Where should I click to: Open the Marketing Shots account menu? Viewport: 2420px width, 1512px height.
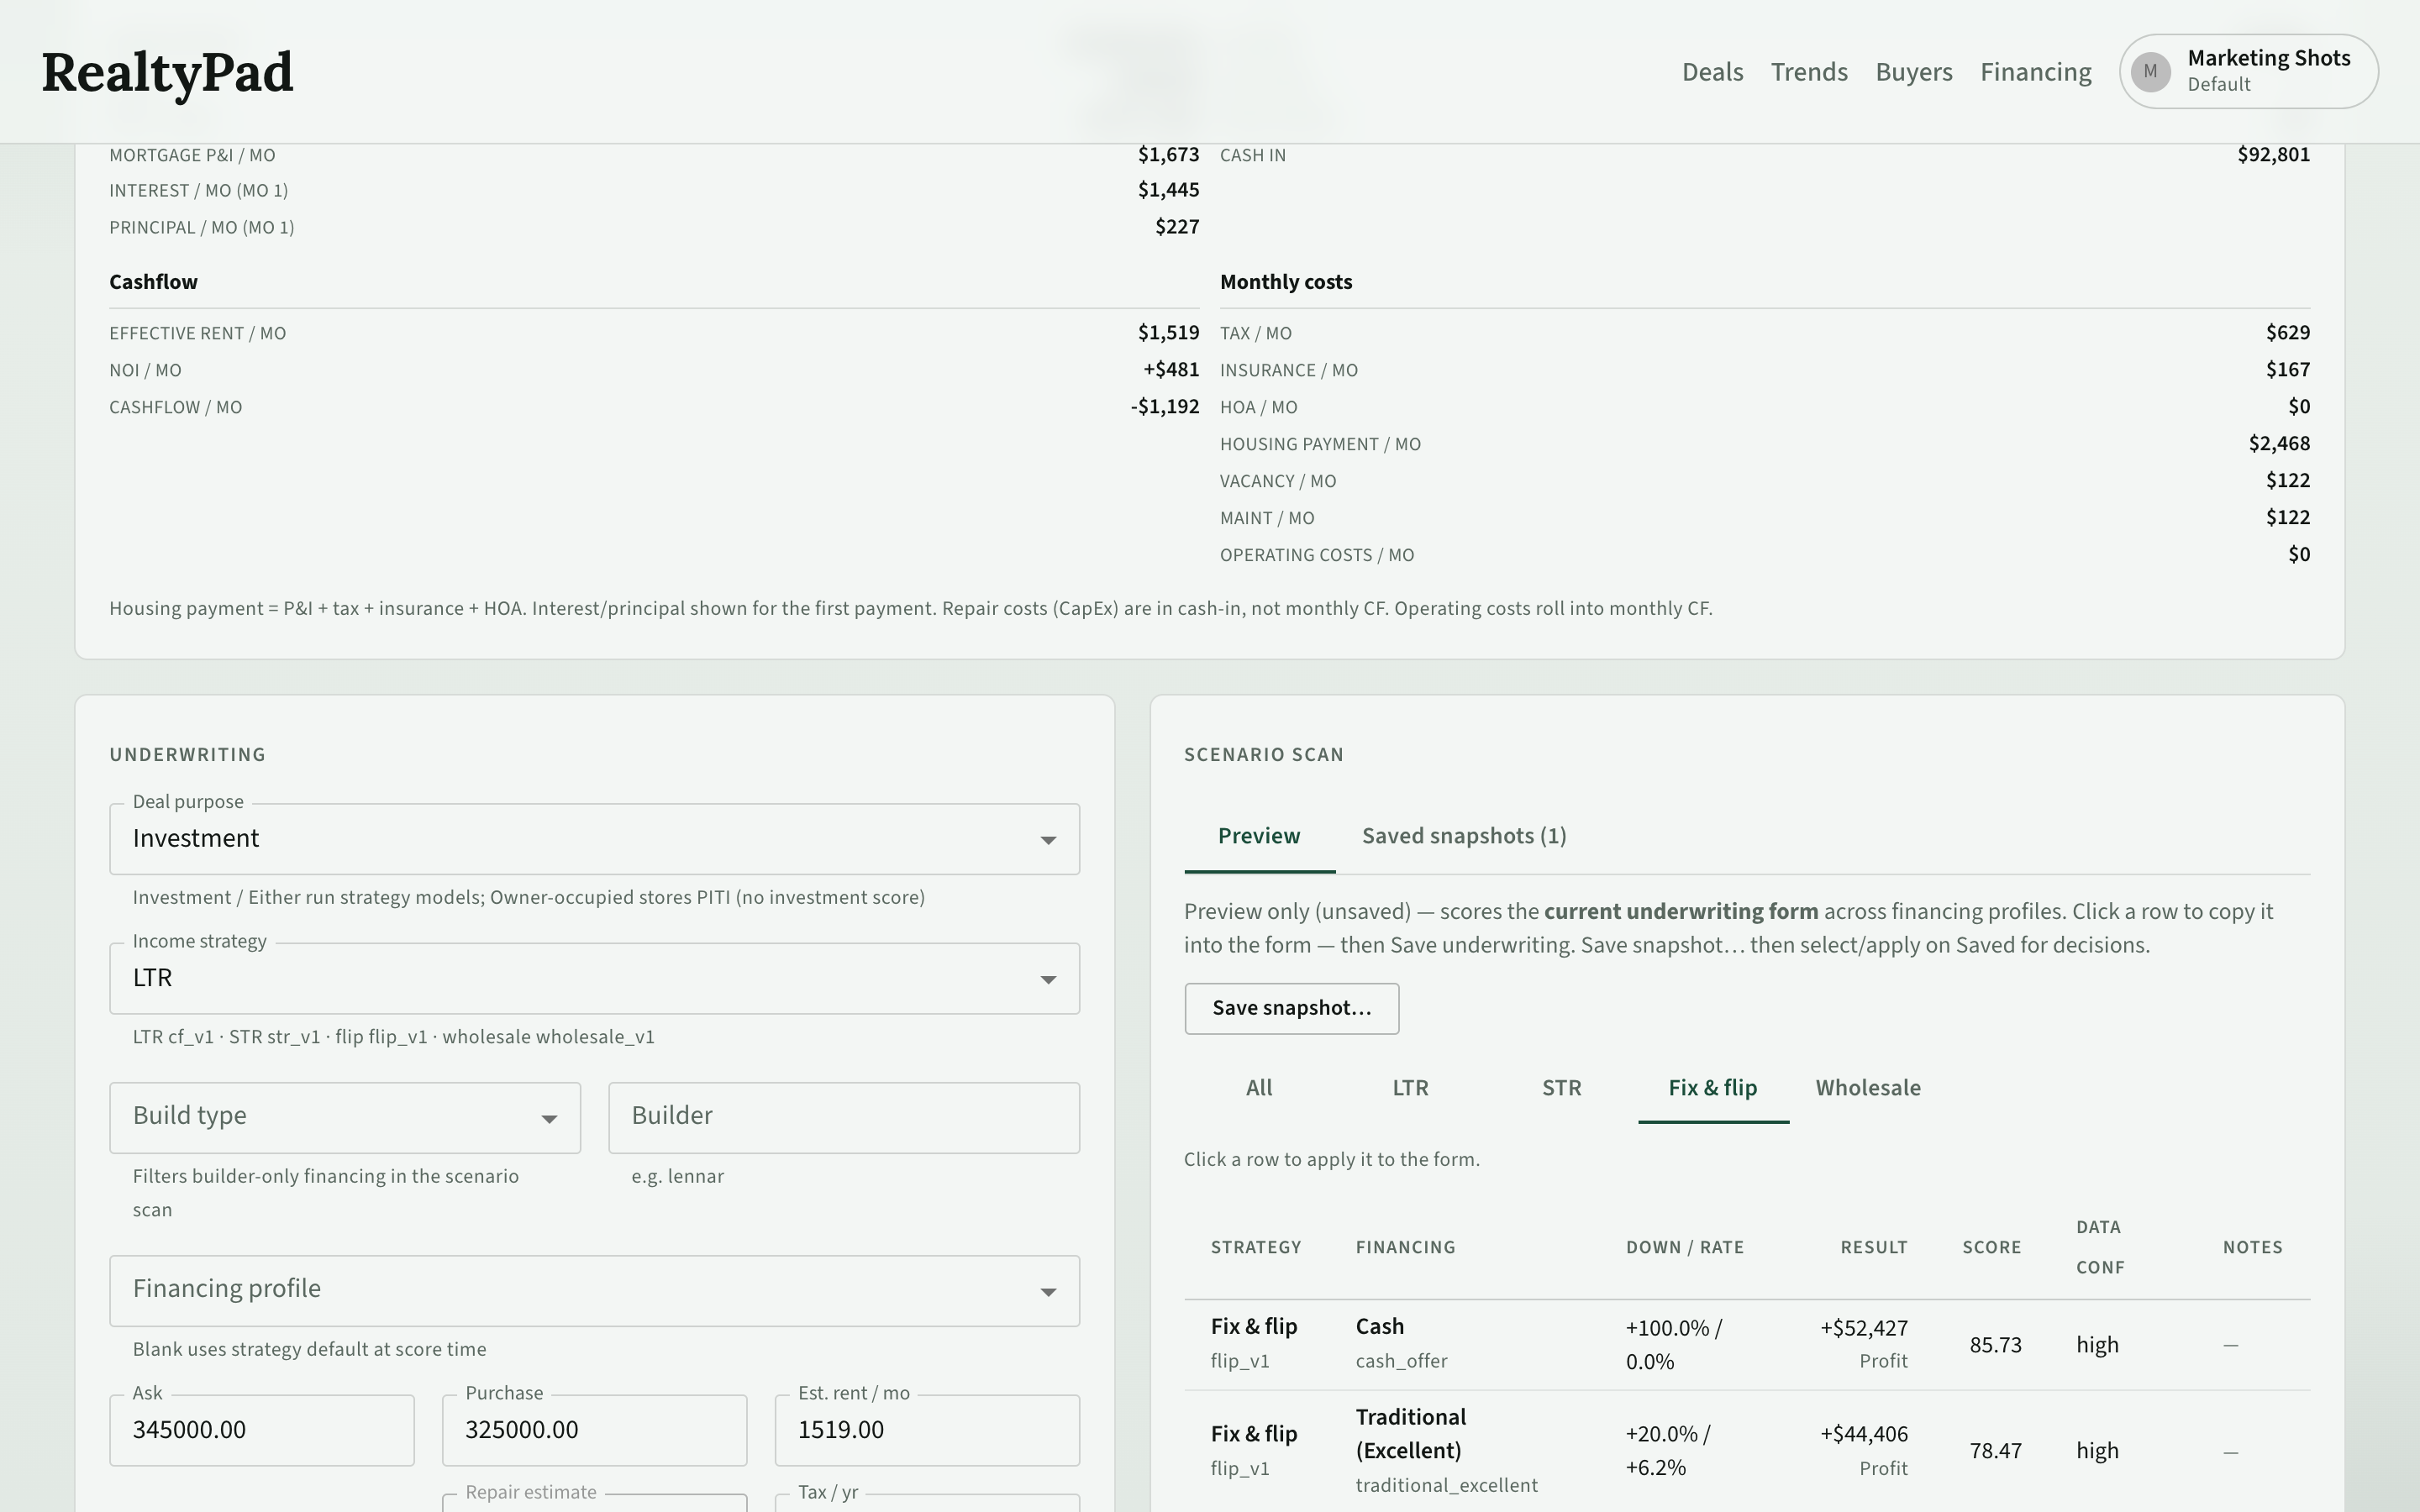coord(2248,72)
